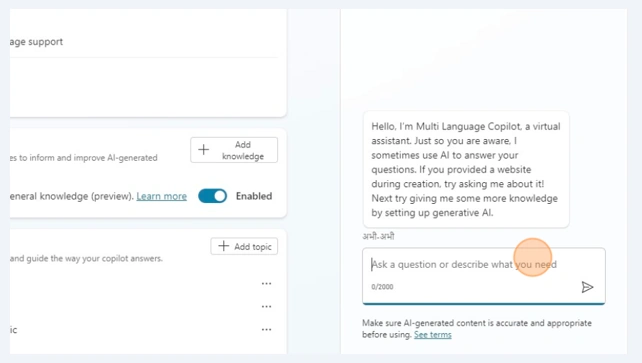This screenshot has width=642, height=363.
Task: Open the Learn more link
Action: tap(161, 196)
